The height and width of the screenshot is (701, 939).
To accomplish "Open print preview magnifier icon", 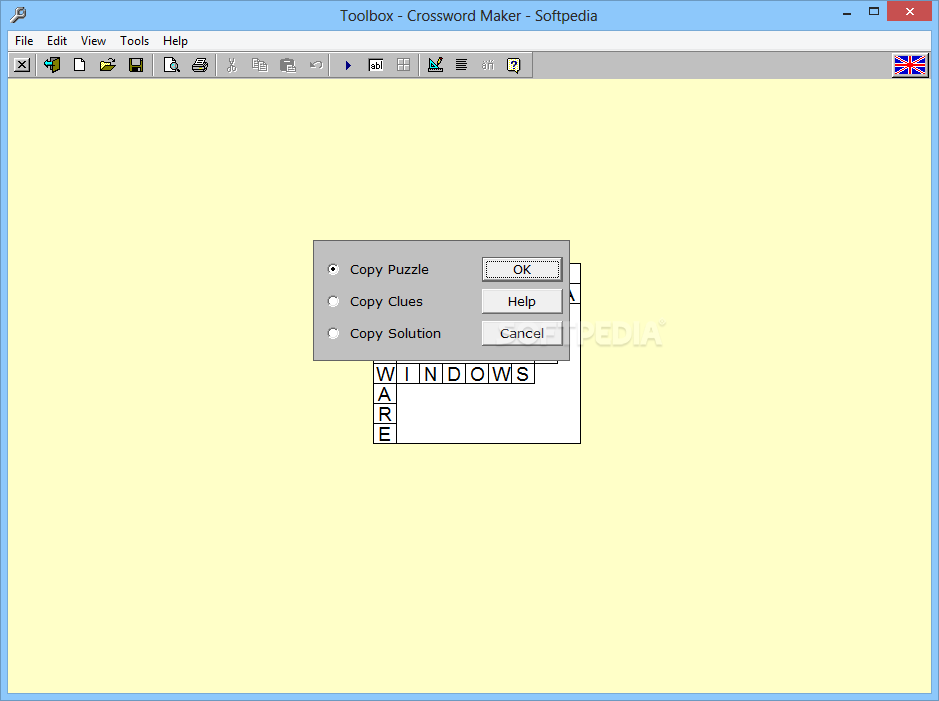I will (x=172, y=65).
